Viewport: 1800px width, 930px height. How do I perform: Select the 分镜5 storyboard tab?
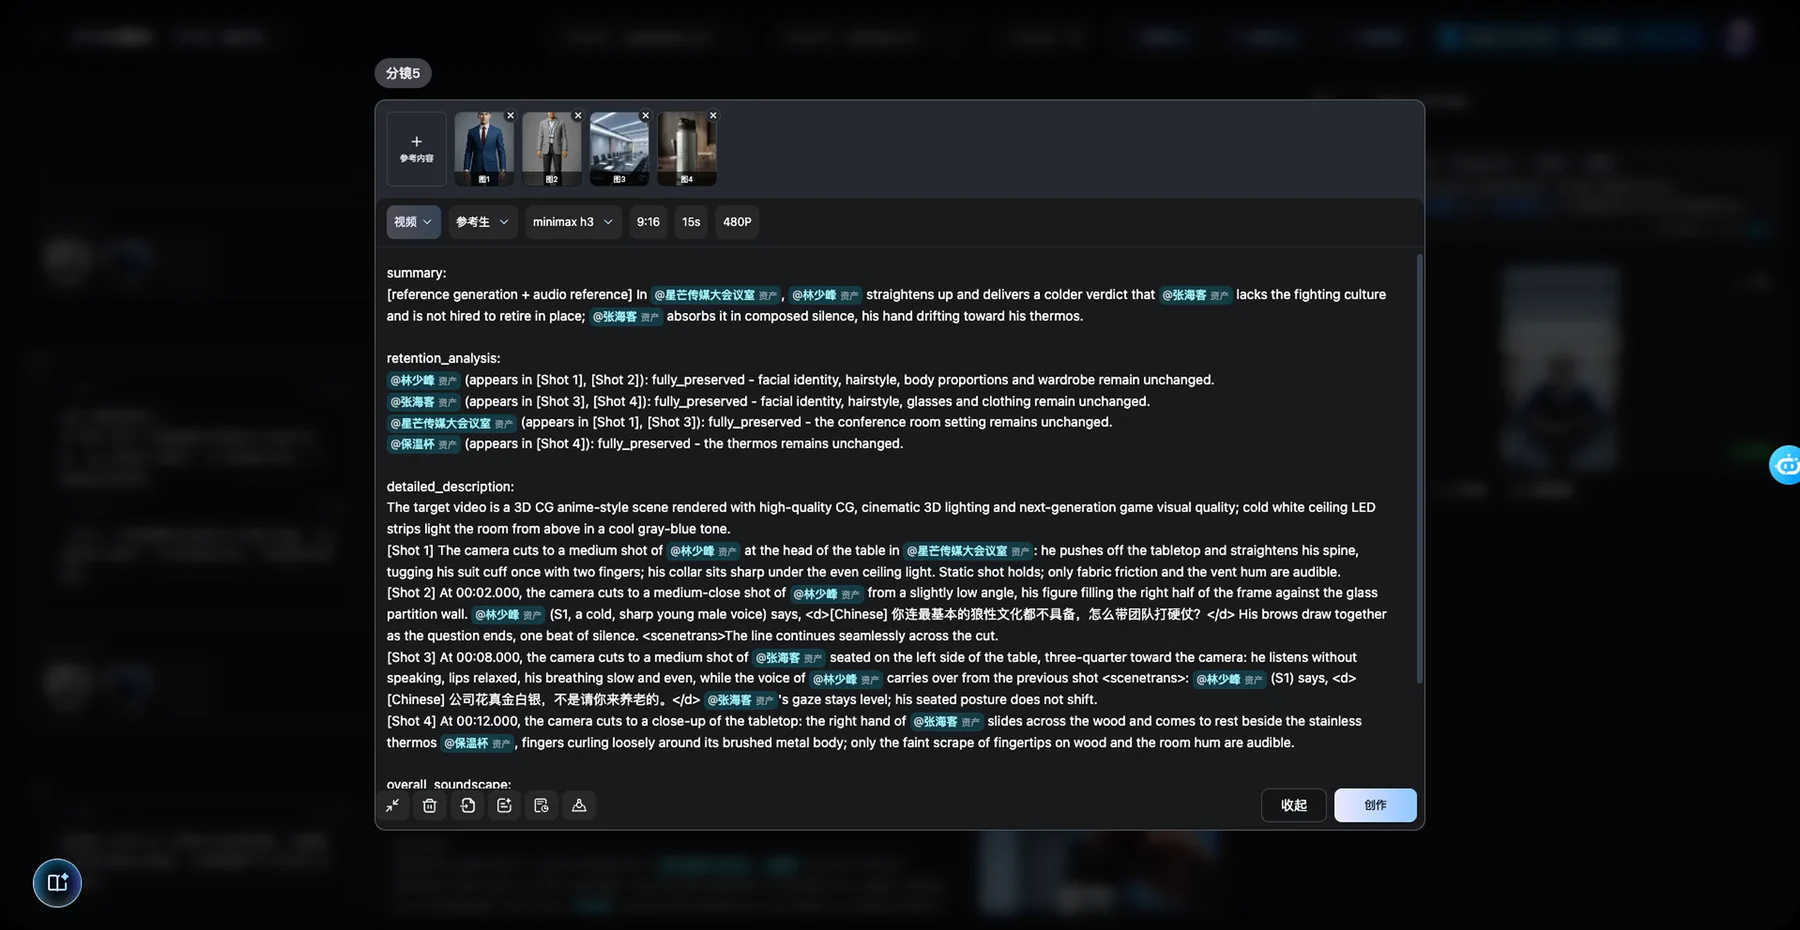(403, 73)
